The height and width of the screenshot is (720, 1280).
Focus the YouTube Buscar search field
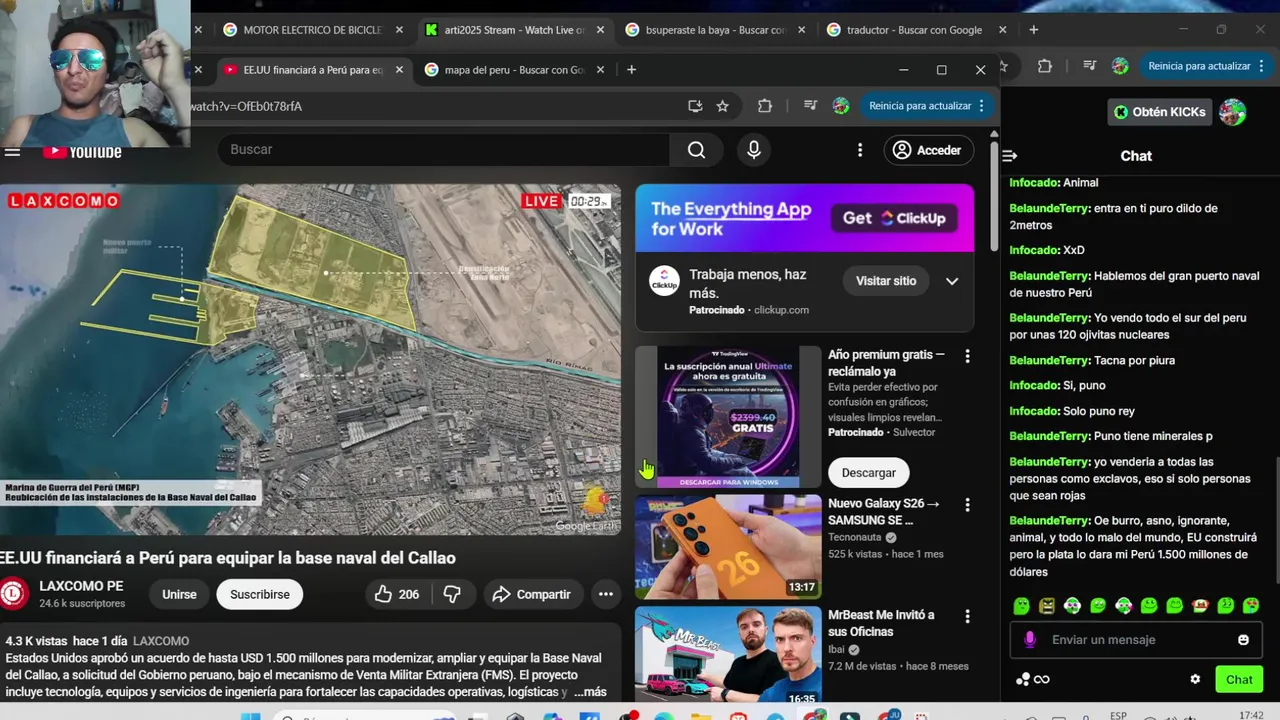click(443, 150)
